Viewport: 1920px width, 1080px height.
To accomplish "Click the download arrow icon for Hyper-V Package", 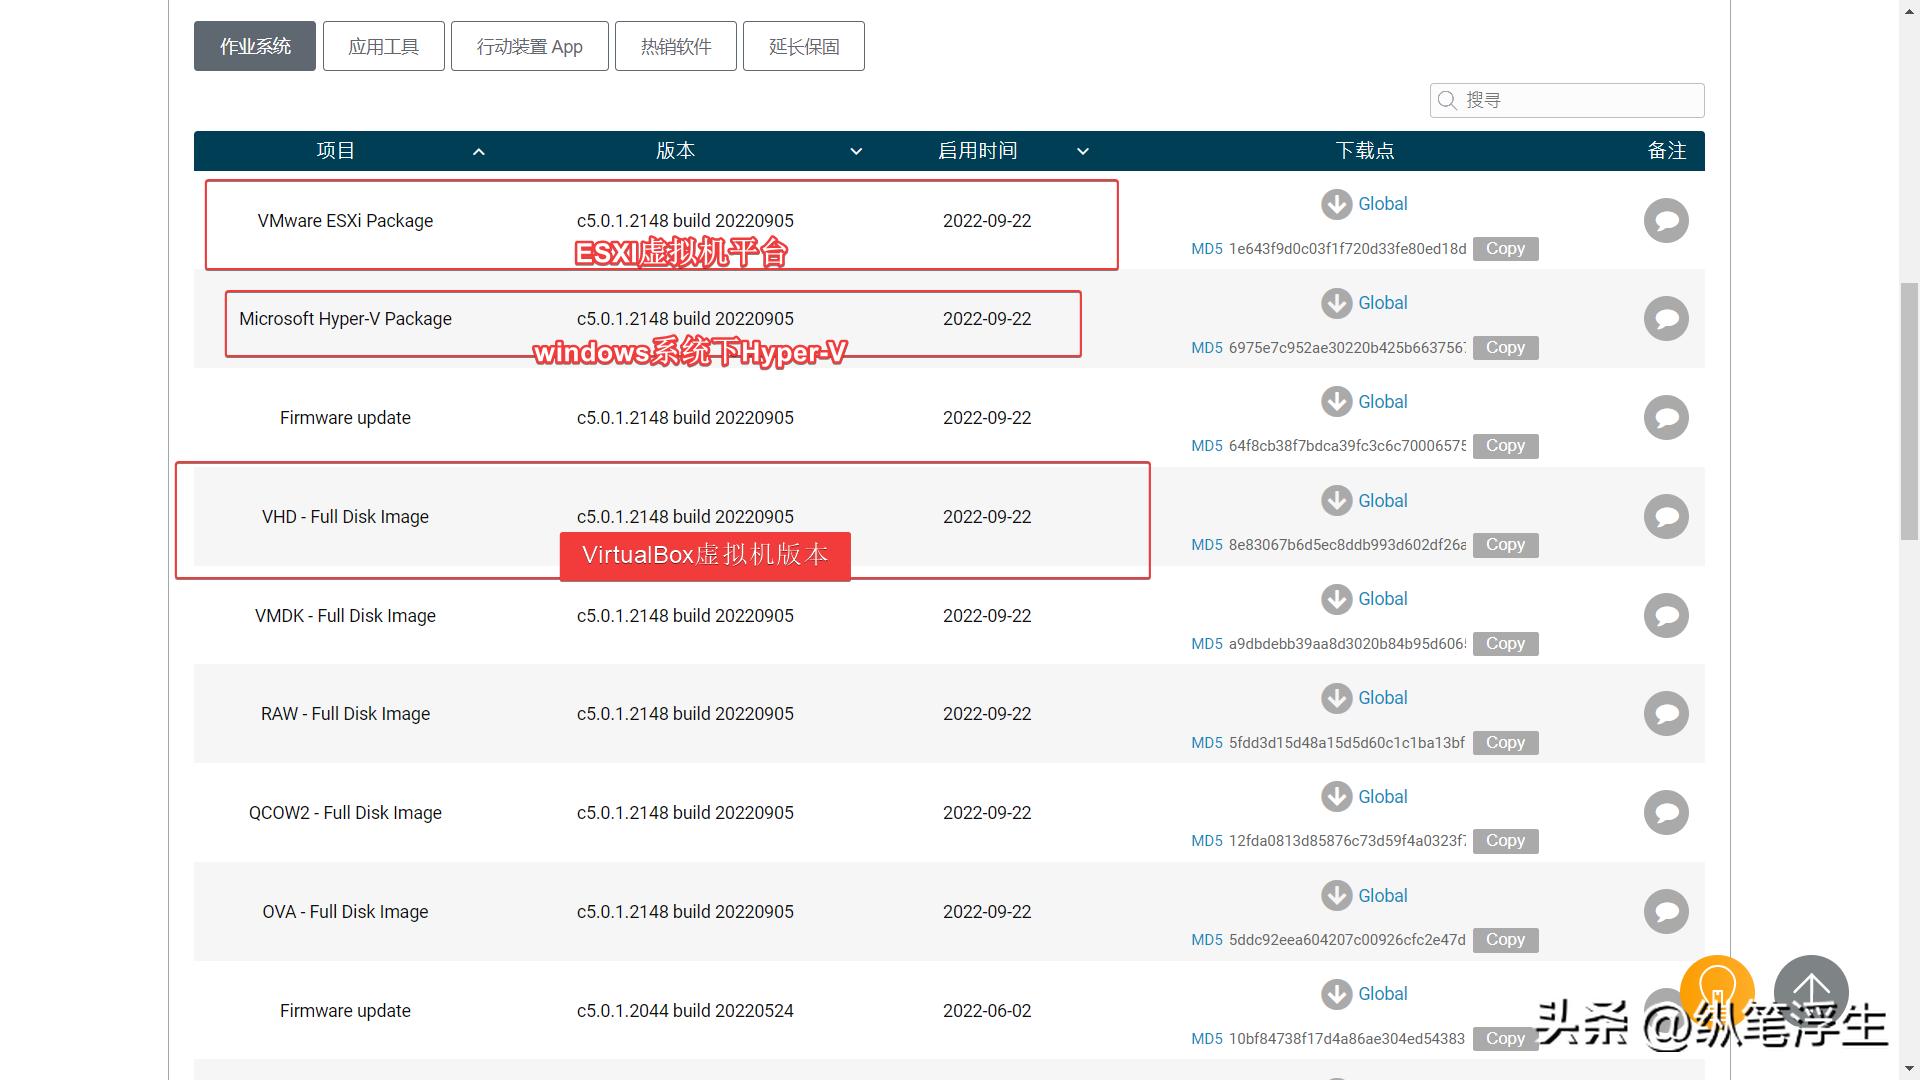I will point(1336,303).
